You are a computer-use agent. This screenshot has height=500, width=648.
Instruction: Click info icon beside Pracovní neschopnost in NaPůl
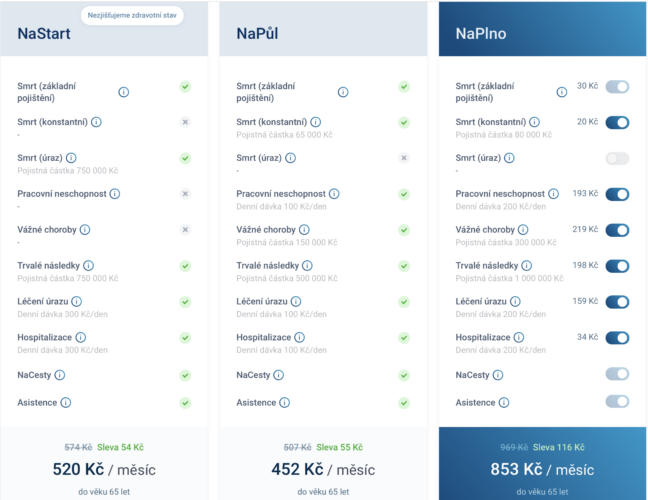(x=334, y=194)
